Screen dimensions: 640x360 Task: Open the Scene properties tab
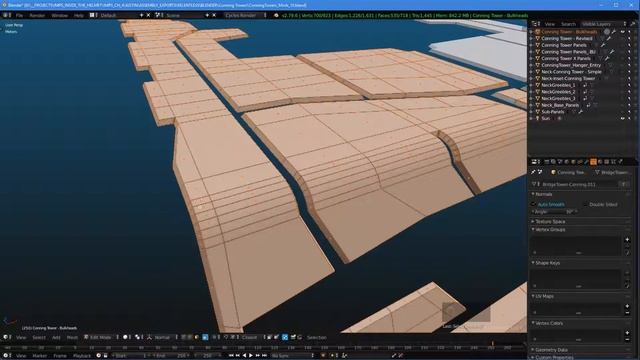tap(559, 162)
